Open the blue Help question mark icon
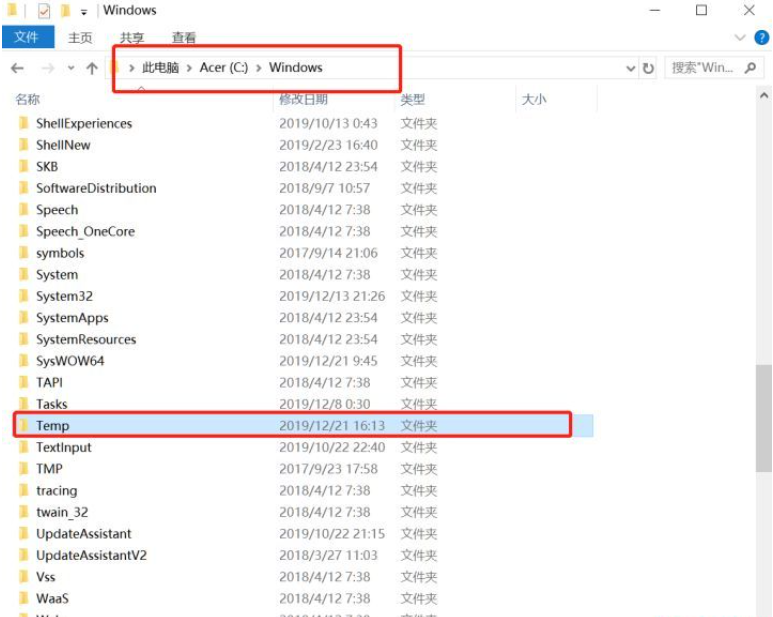 (x=761, y=37)
